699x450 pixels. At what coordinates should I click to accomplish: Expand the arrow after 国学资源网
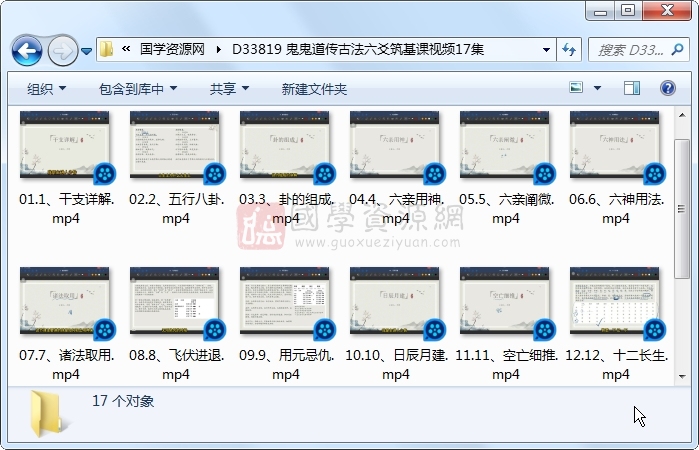(218, 49)
